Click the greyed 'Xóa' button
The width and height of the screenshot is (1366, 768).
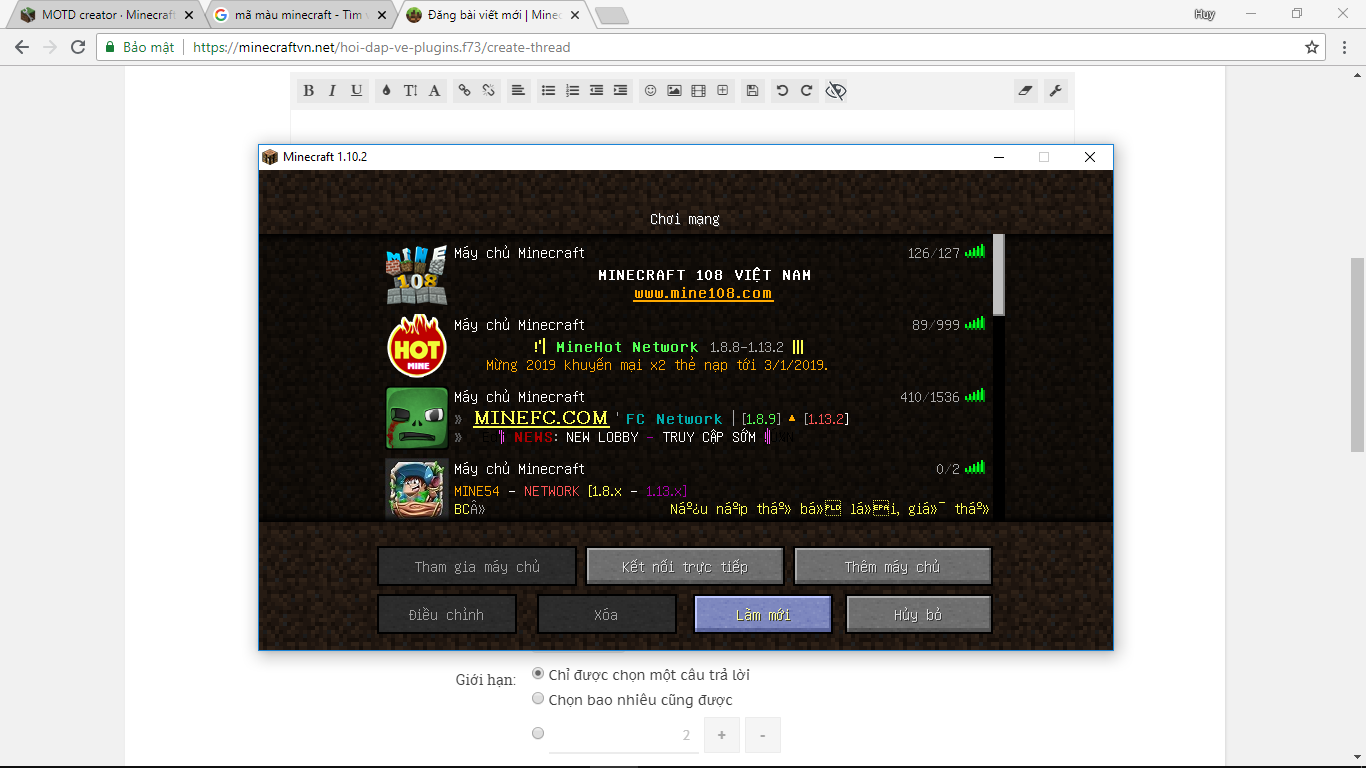607,614
